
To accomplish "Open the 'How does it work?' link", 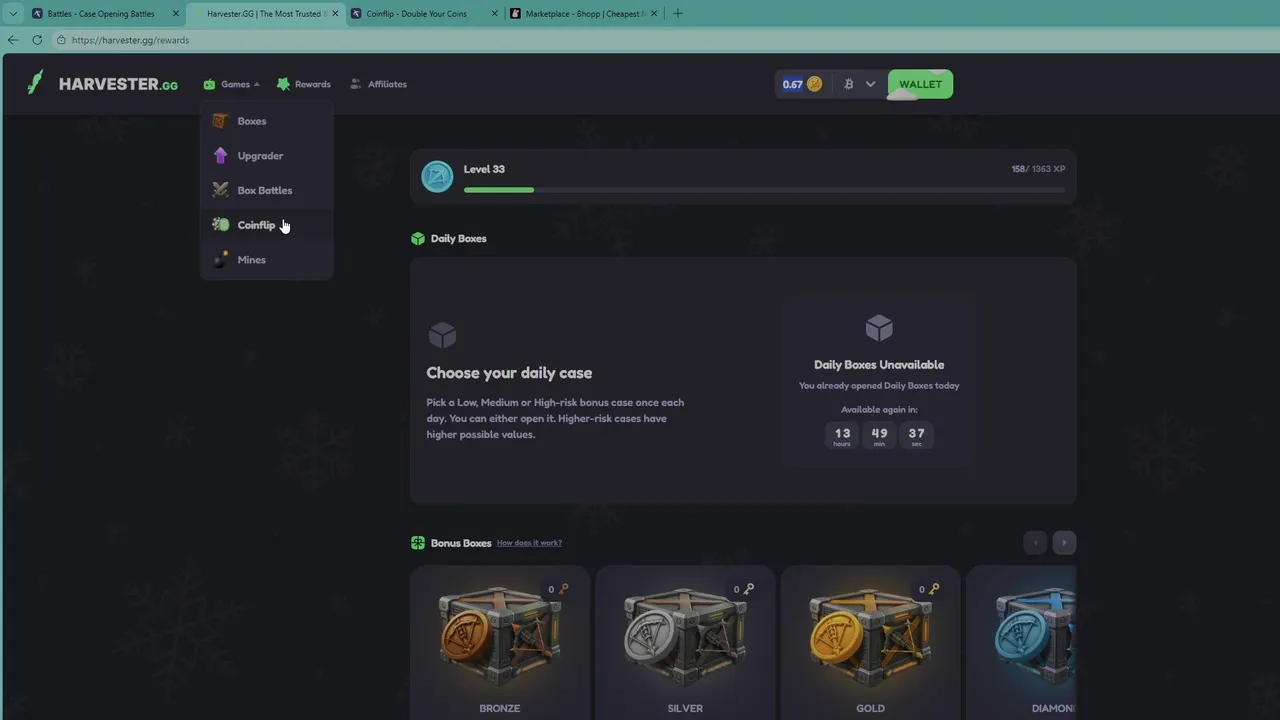I will (529, 543).
